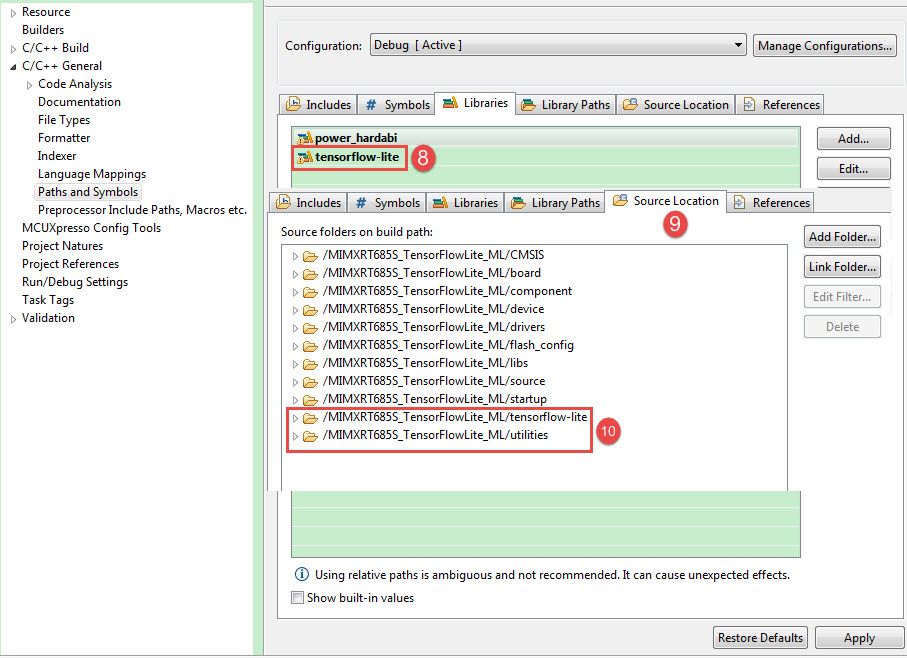This screenshot has height=658, width=907.
Task: Open the Task Tags page
Action: tap(48, 300)
